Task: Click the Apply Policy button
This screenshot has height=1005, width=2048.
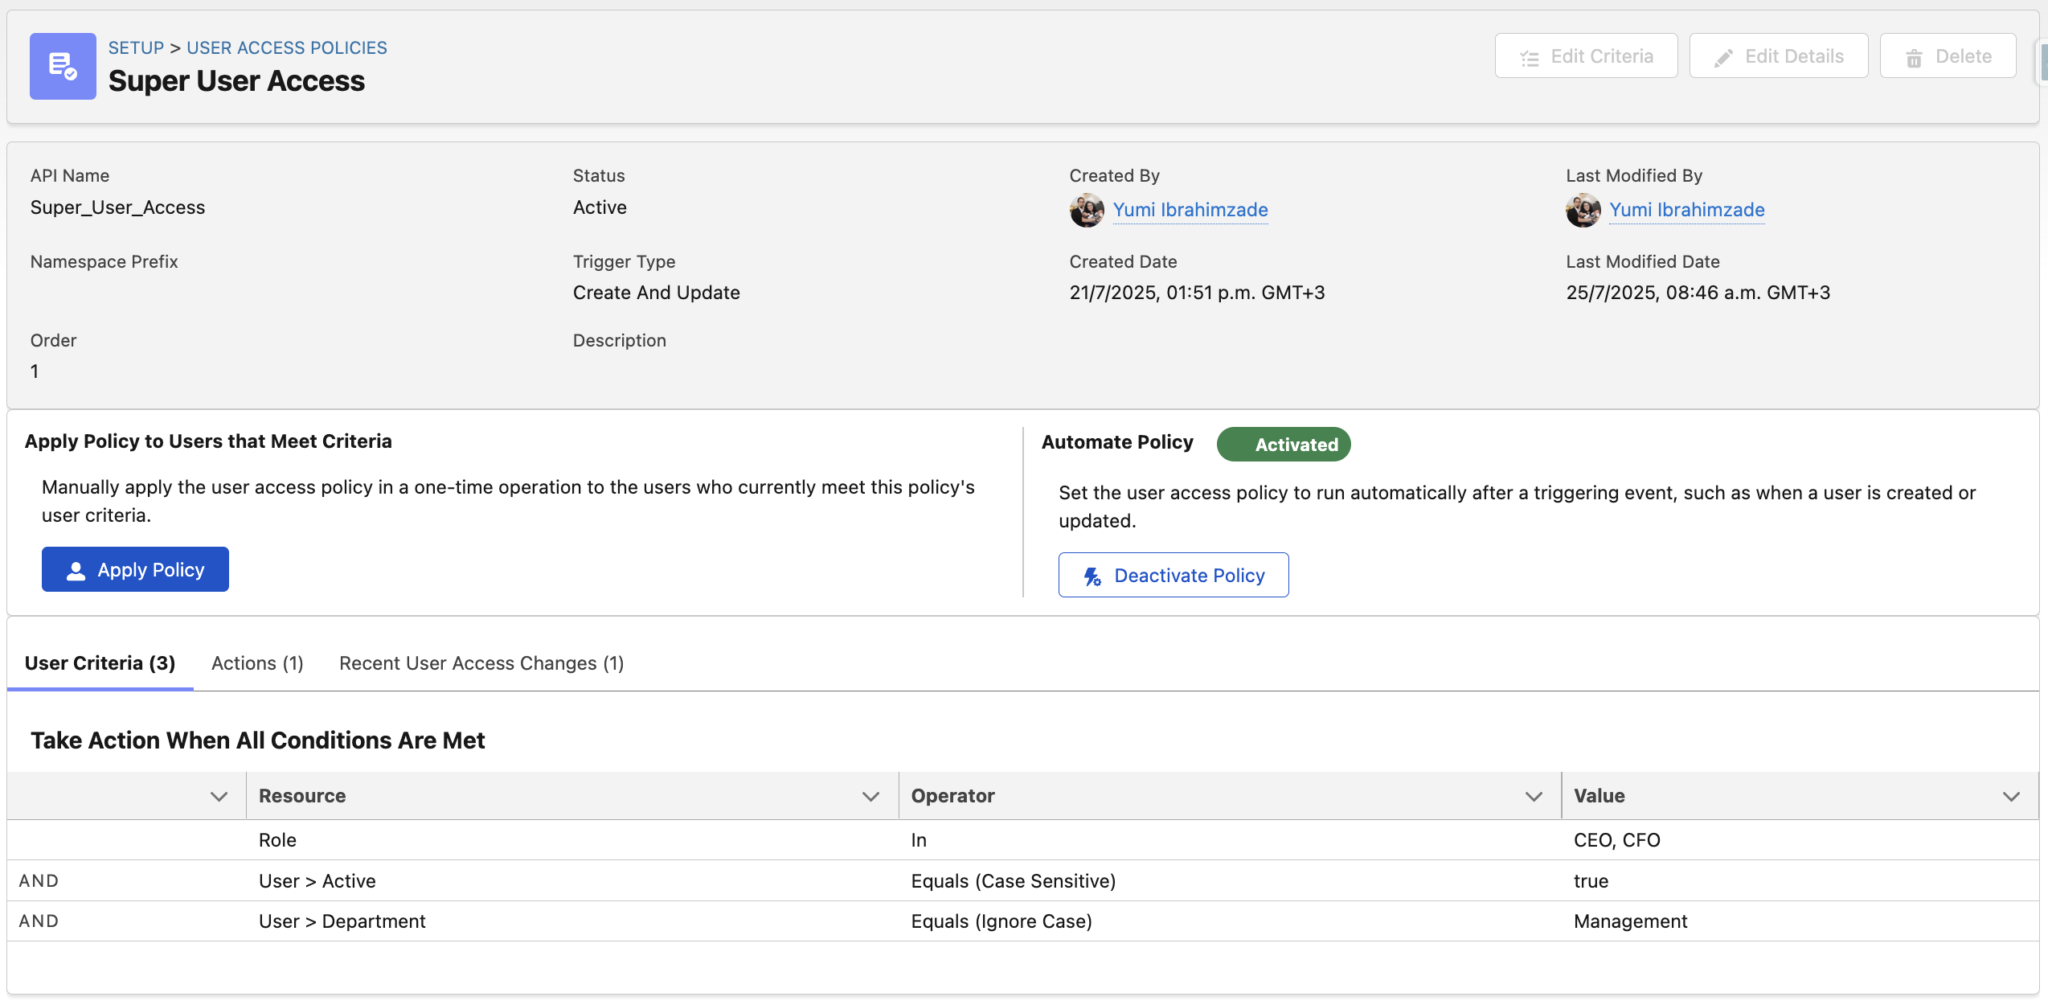Action: click(x=135, y=569)
